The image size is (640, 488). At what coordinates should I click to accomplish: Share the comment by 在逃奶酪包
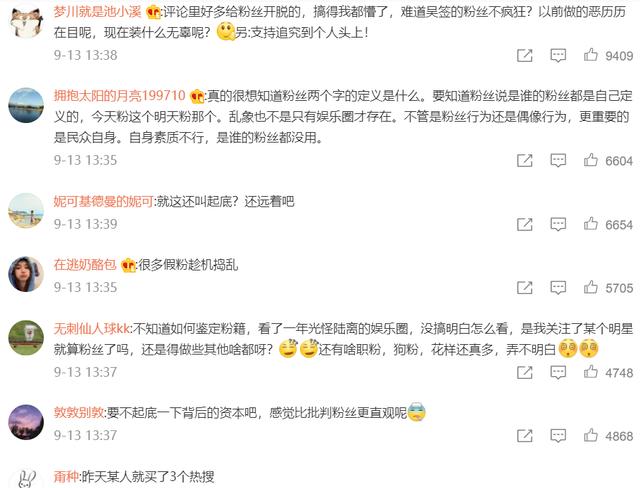524,288
